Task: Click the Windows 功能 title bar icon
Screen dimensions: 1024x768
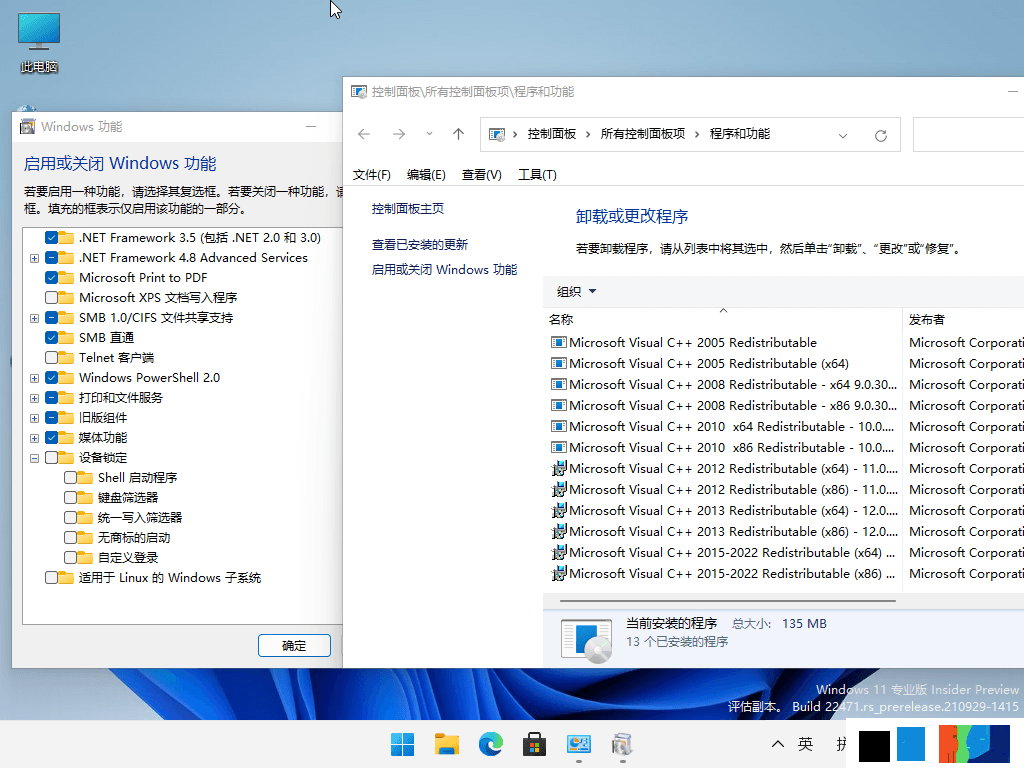Action: tap(27, 127)
